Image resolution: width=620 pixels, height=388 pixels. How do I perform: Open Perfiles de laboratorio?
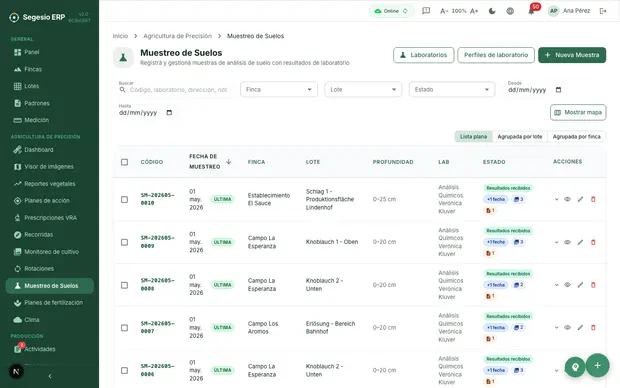(496, 55)
